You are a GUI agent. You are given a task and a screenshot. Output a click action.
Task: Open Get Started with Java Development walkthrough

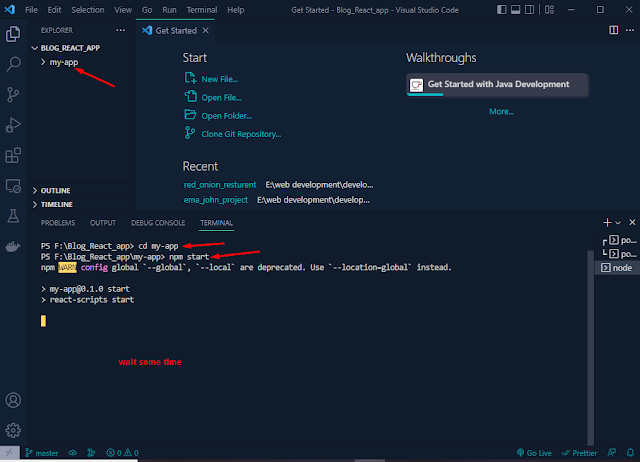pyautogui.click(x=497, y=85)
